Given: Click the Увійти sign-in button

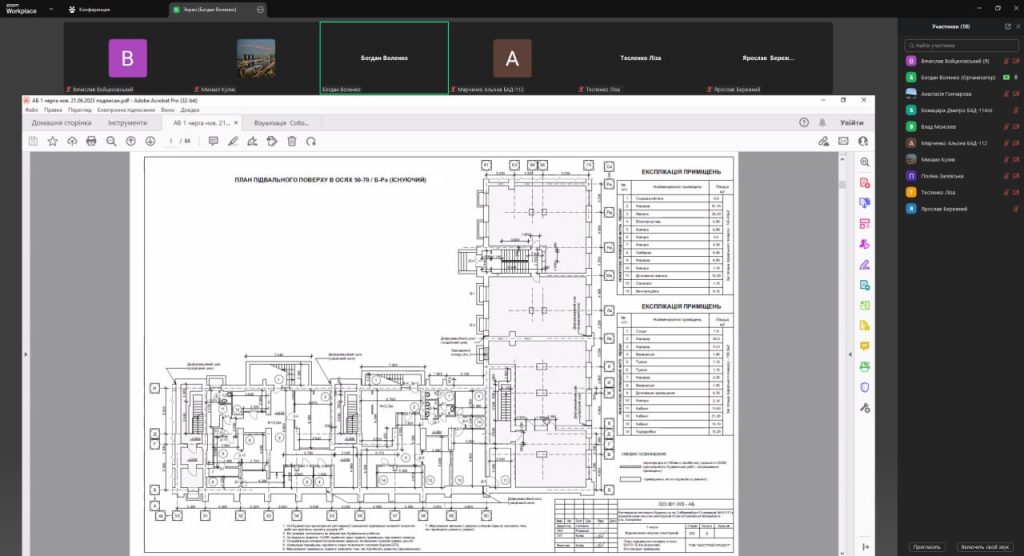Looking at the screenshot, I should tap(852, 122).
